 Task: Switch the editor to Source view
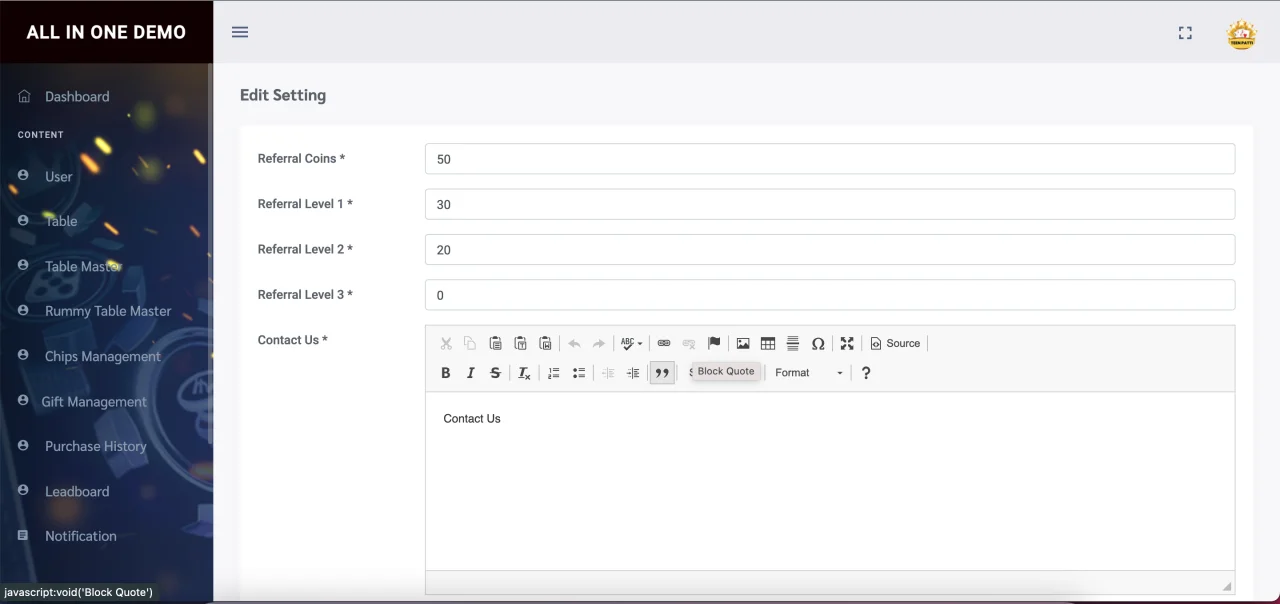click(x=895, y=343)
